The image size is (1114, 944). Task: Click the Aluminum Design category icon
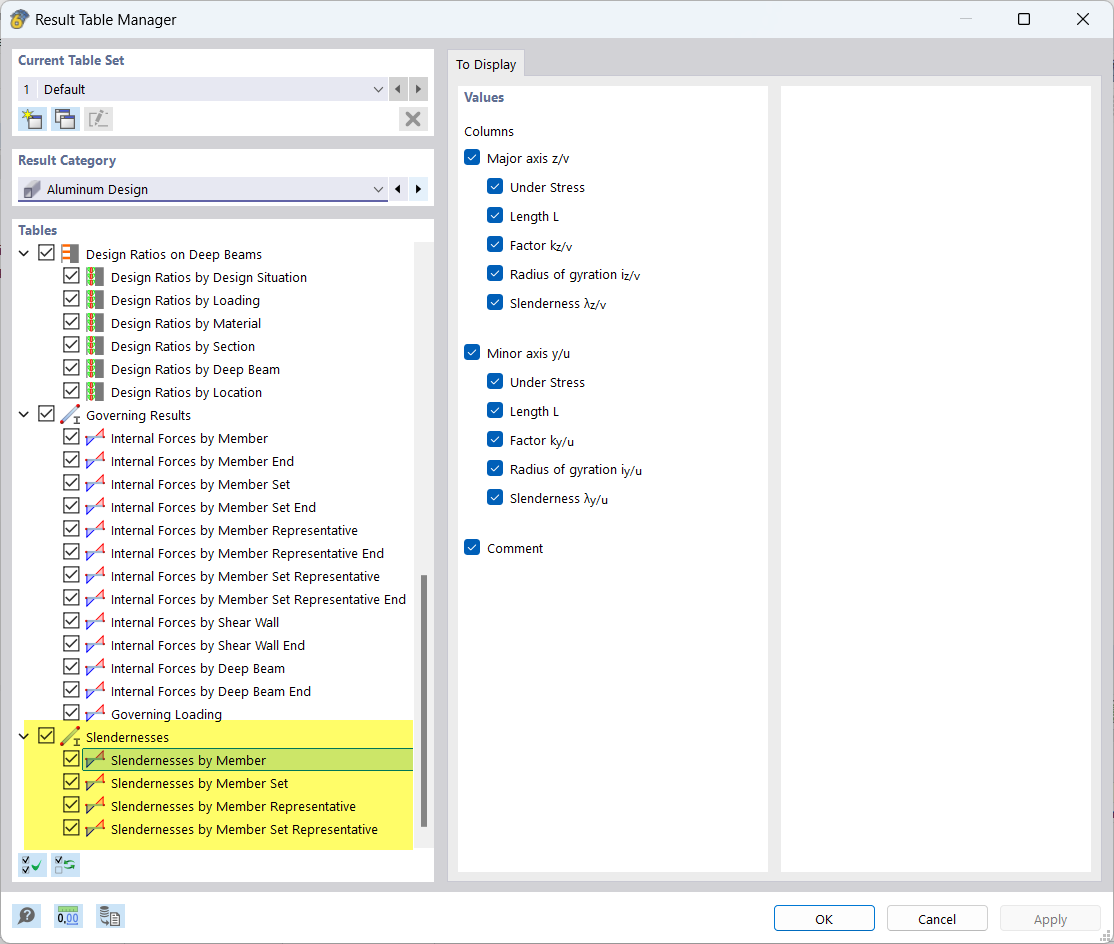pyautogui.click(x=31, y=190)
